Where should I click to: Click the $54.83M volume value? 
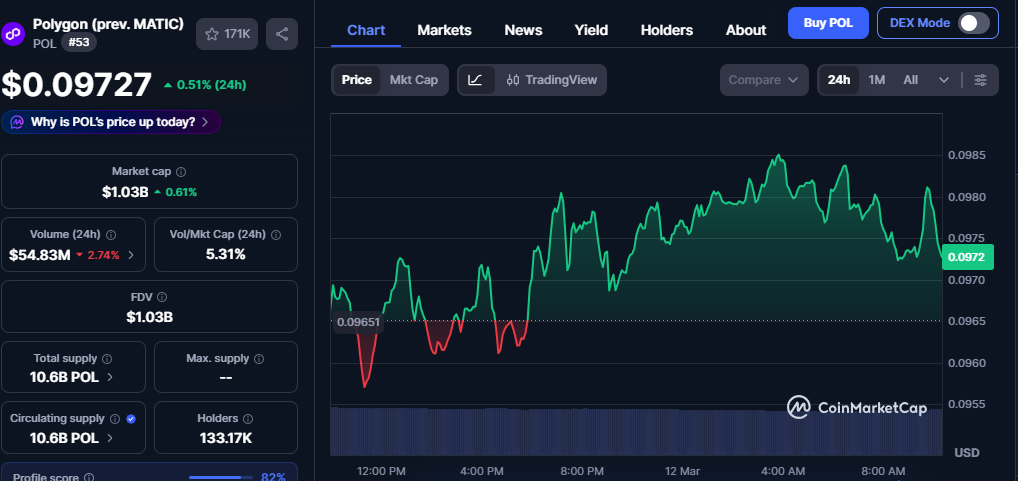[x=40, y=255]
